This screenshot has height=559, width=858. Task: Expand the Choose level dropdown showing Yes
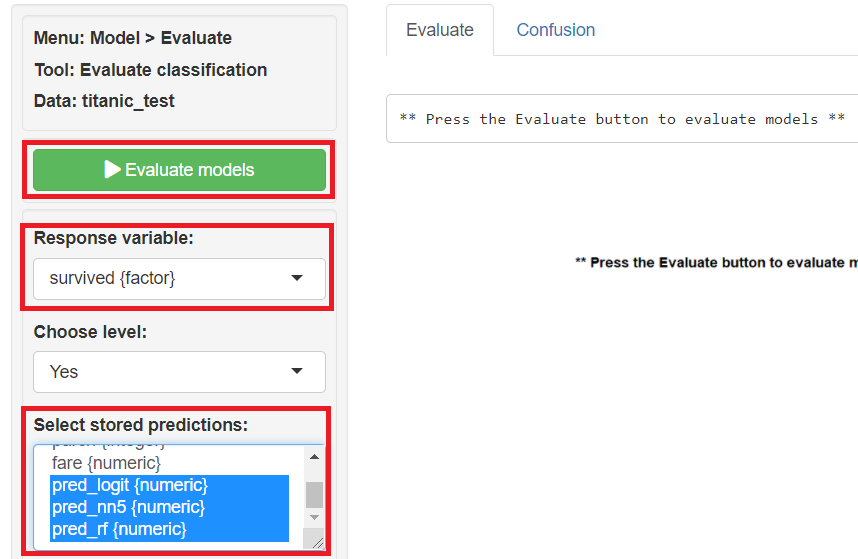179,371
